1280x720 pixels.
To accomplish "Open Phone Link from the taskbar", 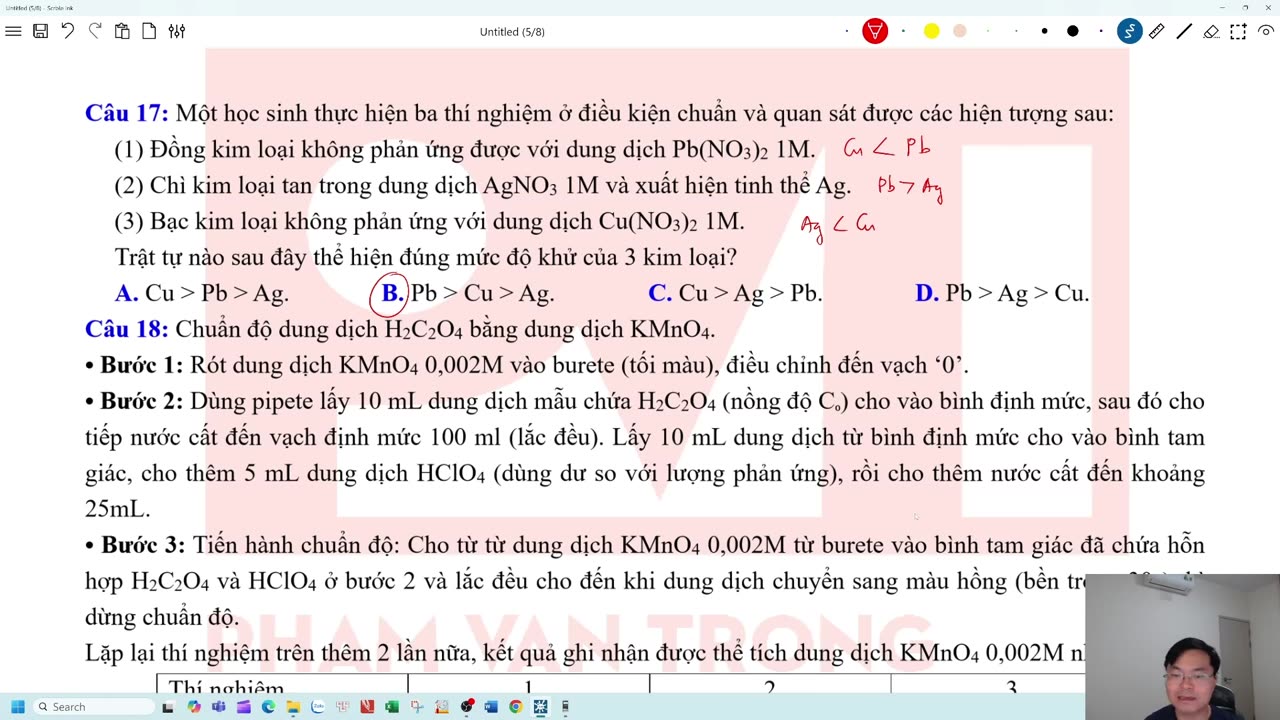I will (x=565, y=707).
